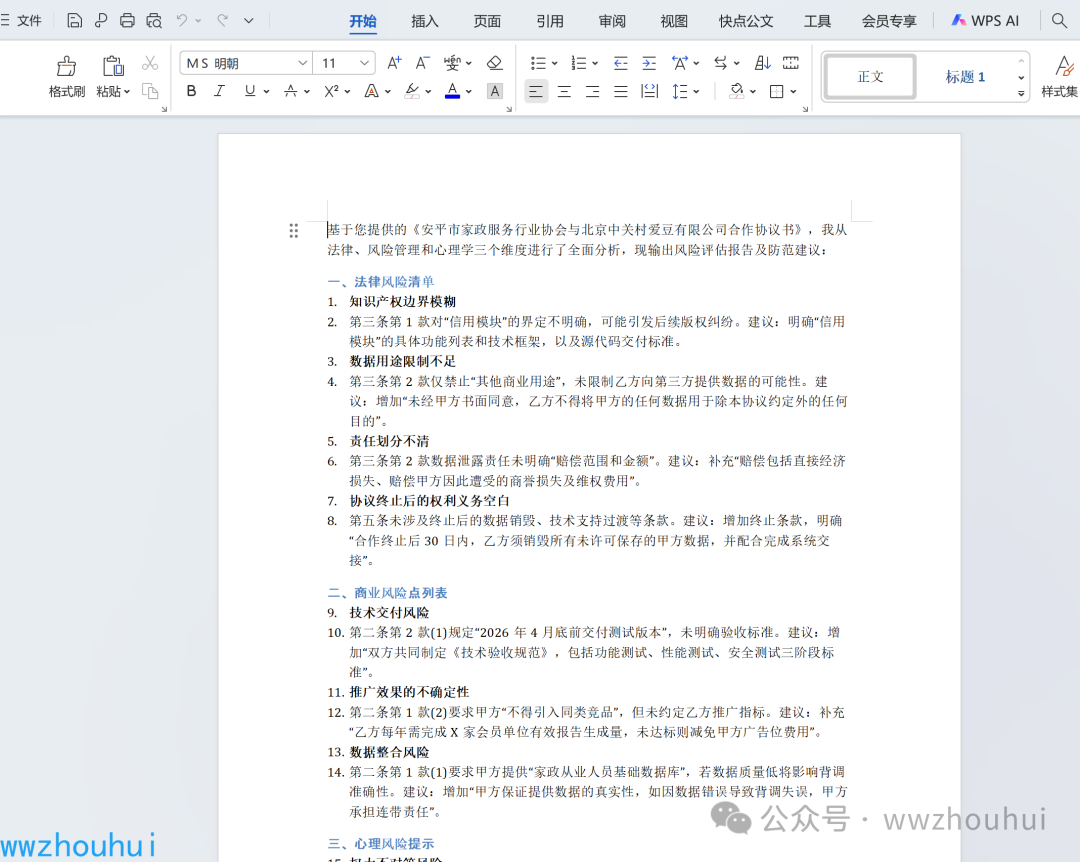Screen dimensions: 1080x862
Task: Enable center alignment
Action: (x=564, y=91)
